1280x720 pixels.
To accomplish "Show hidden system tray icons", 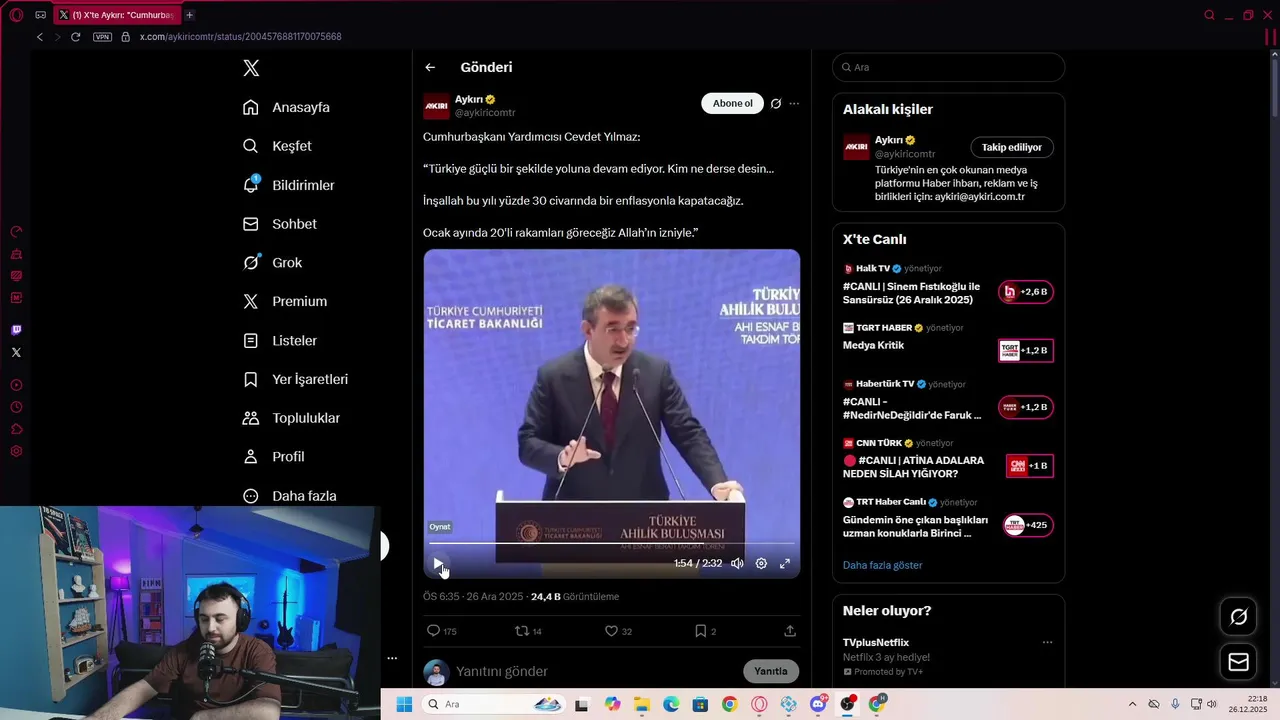I will point(1132,704).
